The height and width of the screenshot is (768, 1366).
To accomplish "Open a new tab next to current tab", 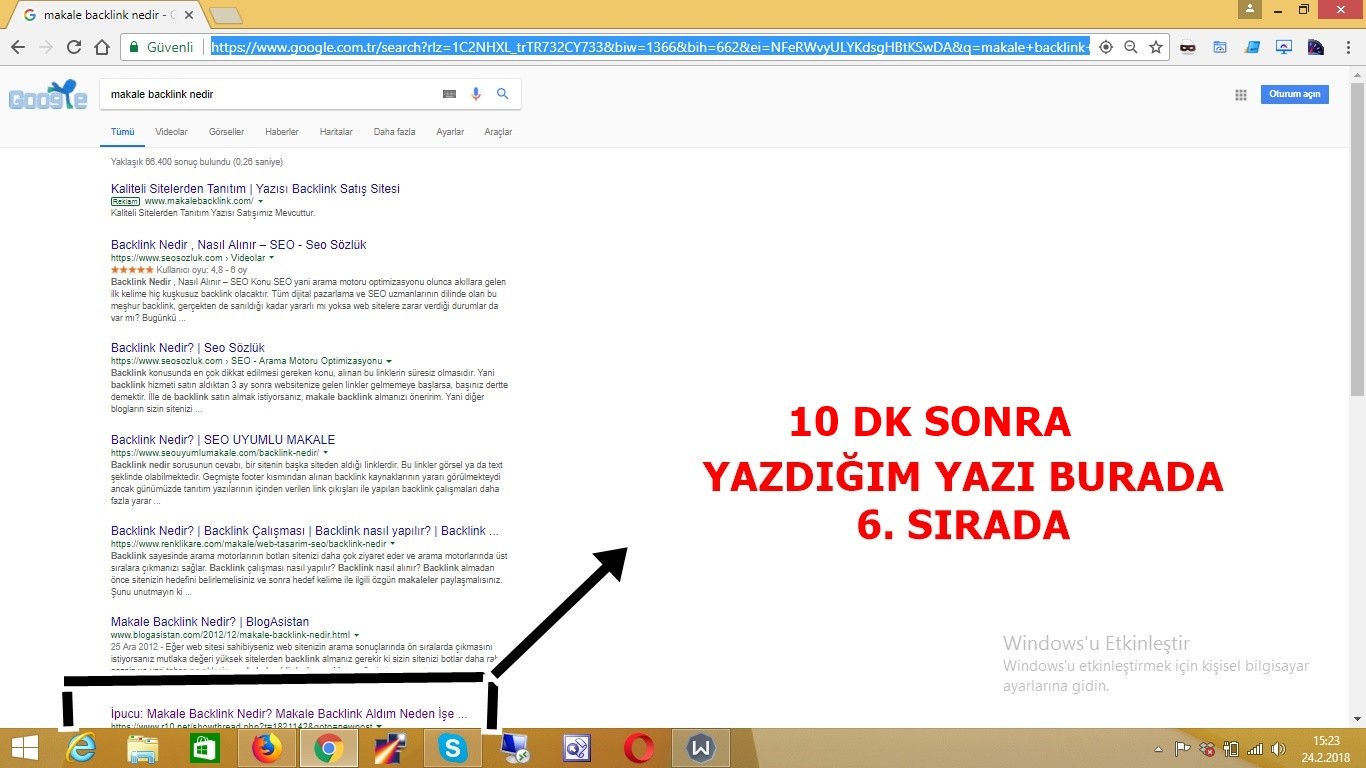I will (x=227, y=15).
